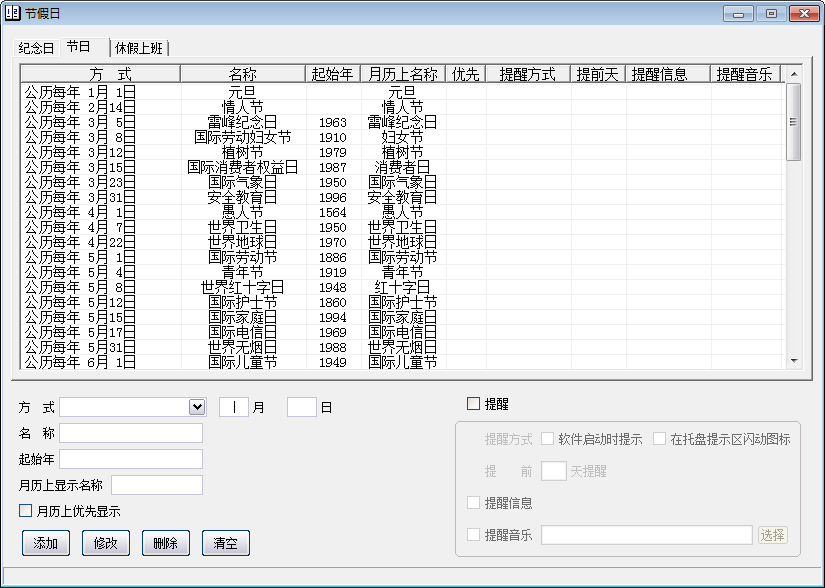Click the 选择 button for reminder music
This screenshot has width=825, height=588.
tap(775, 535)
